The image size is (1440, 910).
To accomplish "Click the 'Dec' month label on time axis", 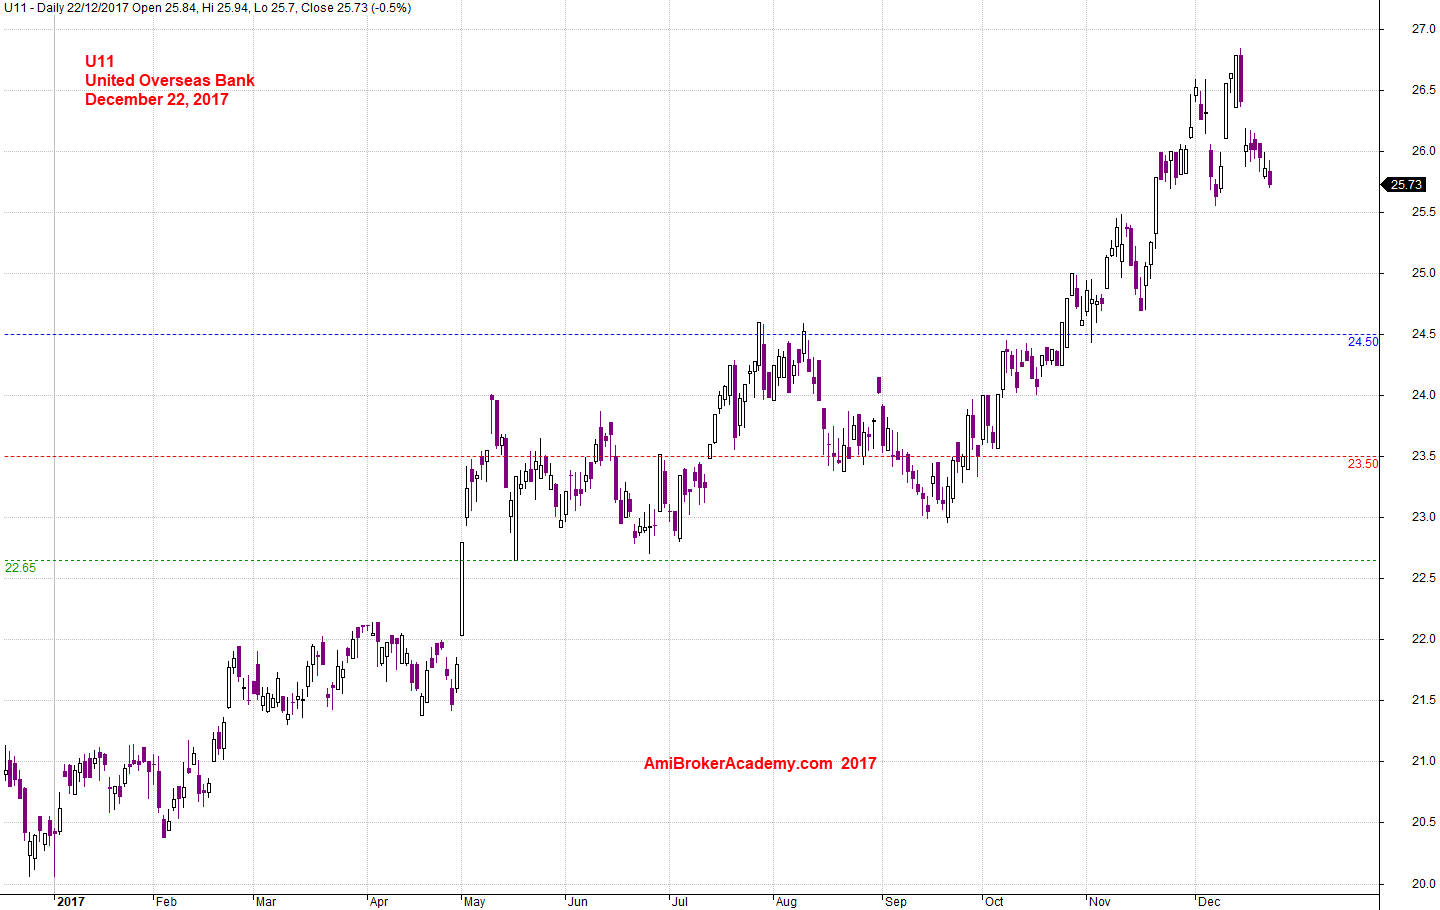I will coord(1209,902).
